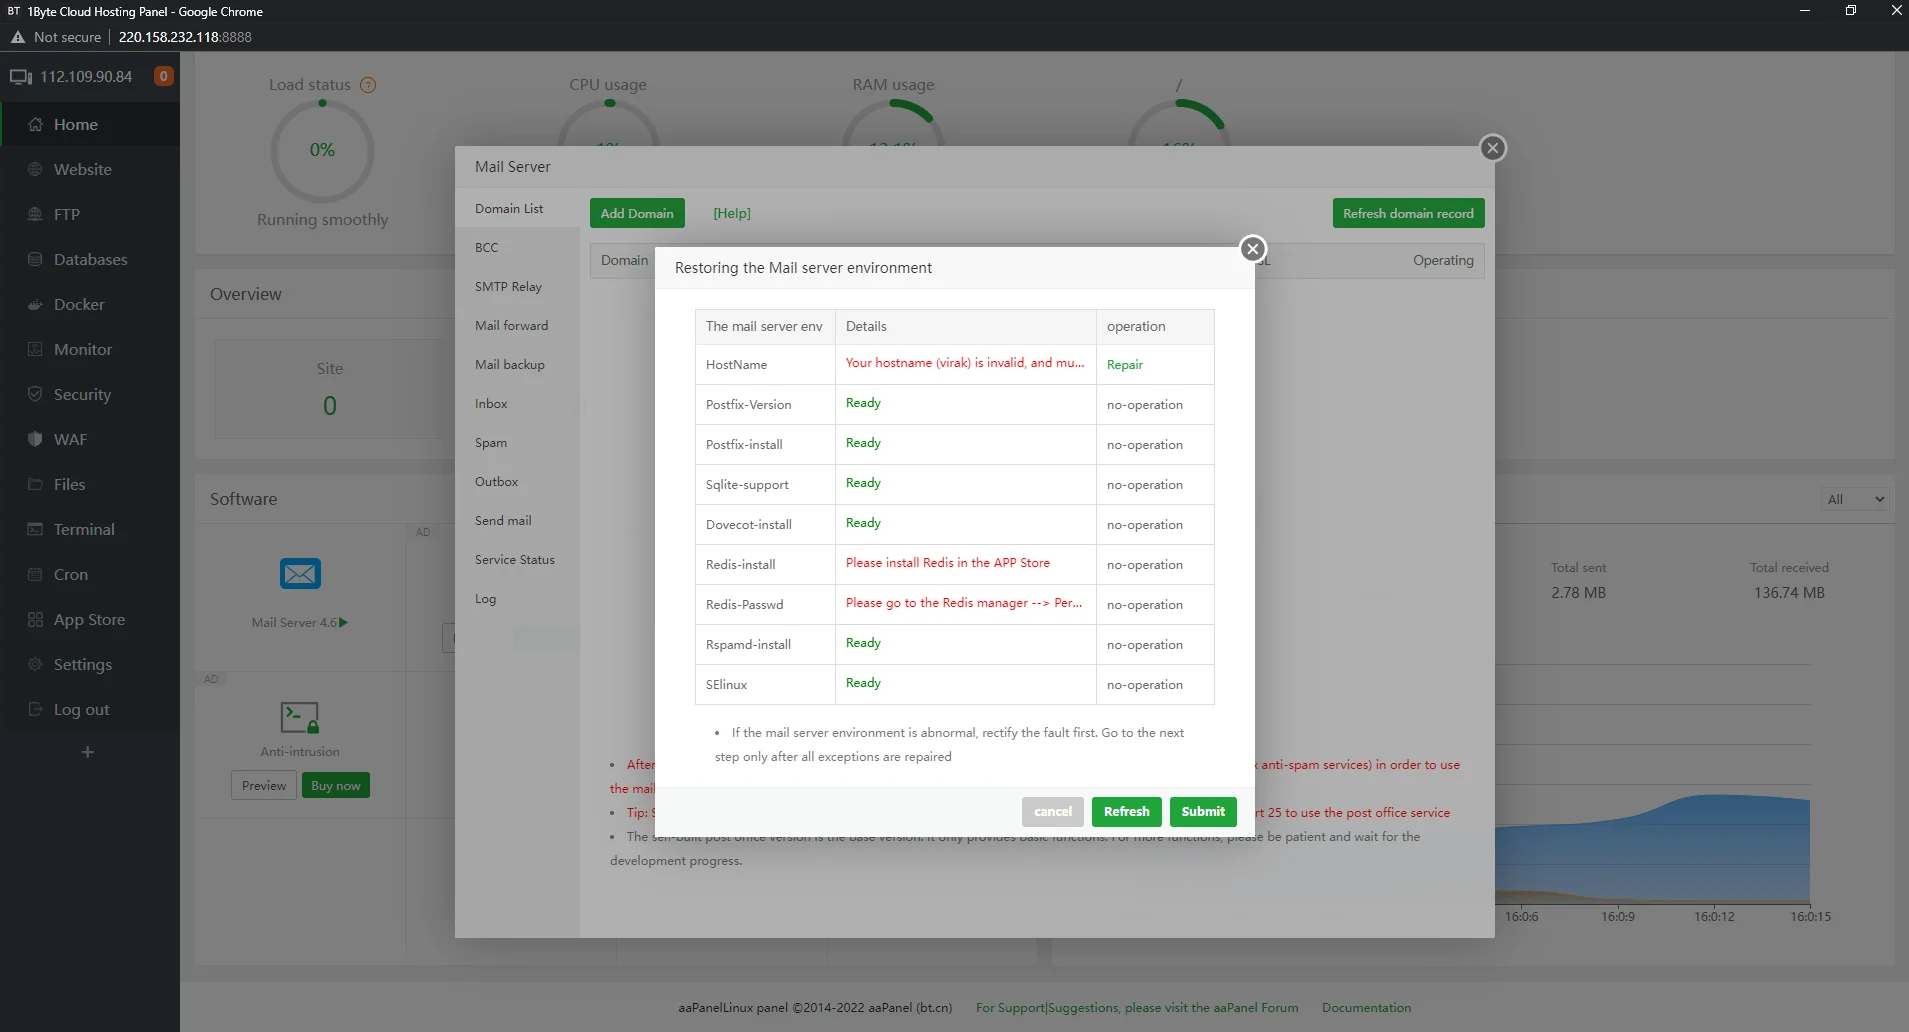The width and height of the screenshot is (1909, 1032).
Task: Click aaPanel Forum support link
Action: 1137,1007
